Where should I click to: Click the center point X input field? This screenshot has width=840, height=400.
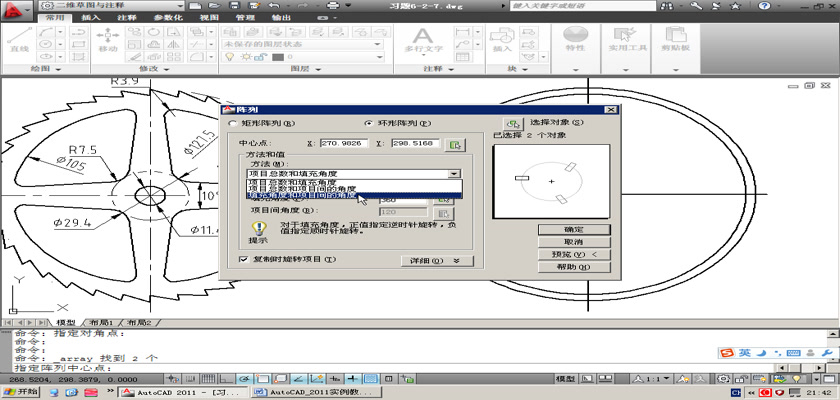(x=344, y=144)
